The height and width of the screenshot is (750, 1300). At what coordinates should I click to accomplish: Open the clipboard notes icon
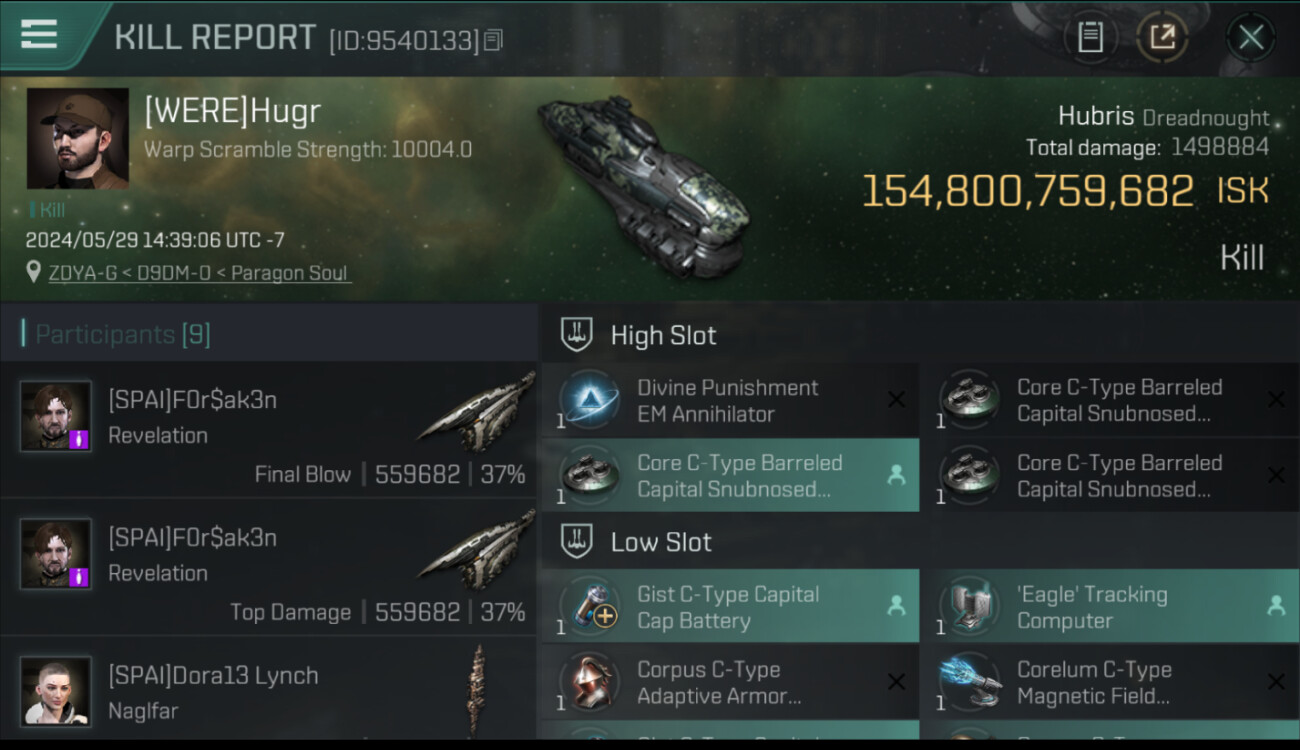[x=1090, y=38]
